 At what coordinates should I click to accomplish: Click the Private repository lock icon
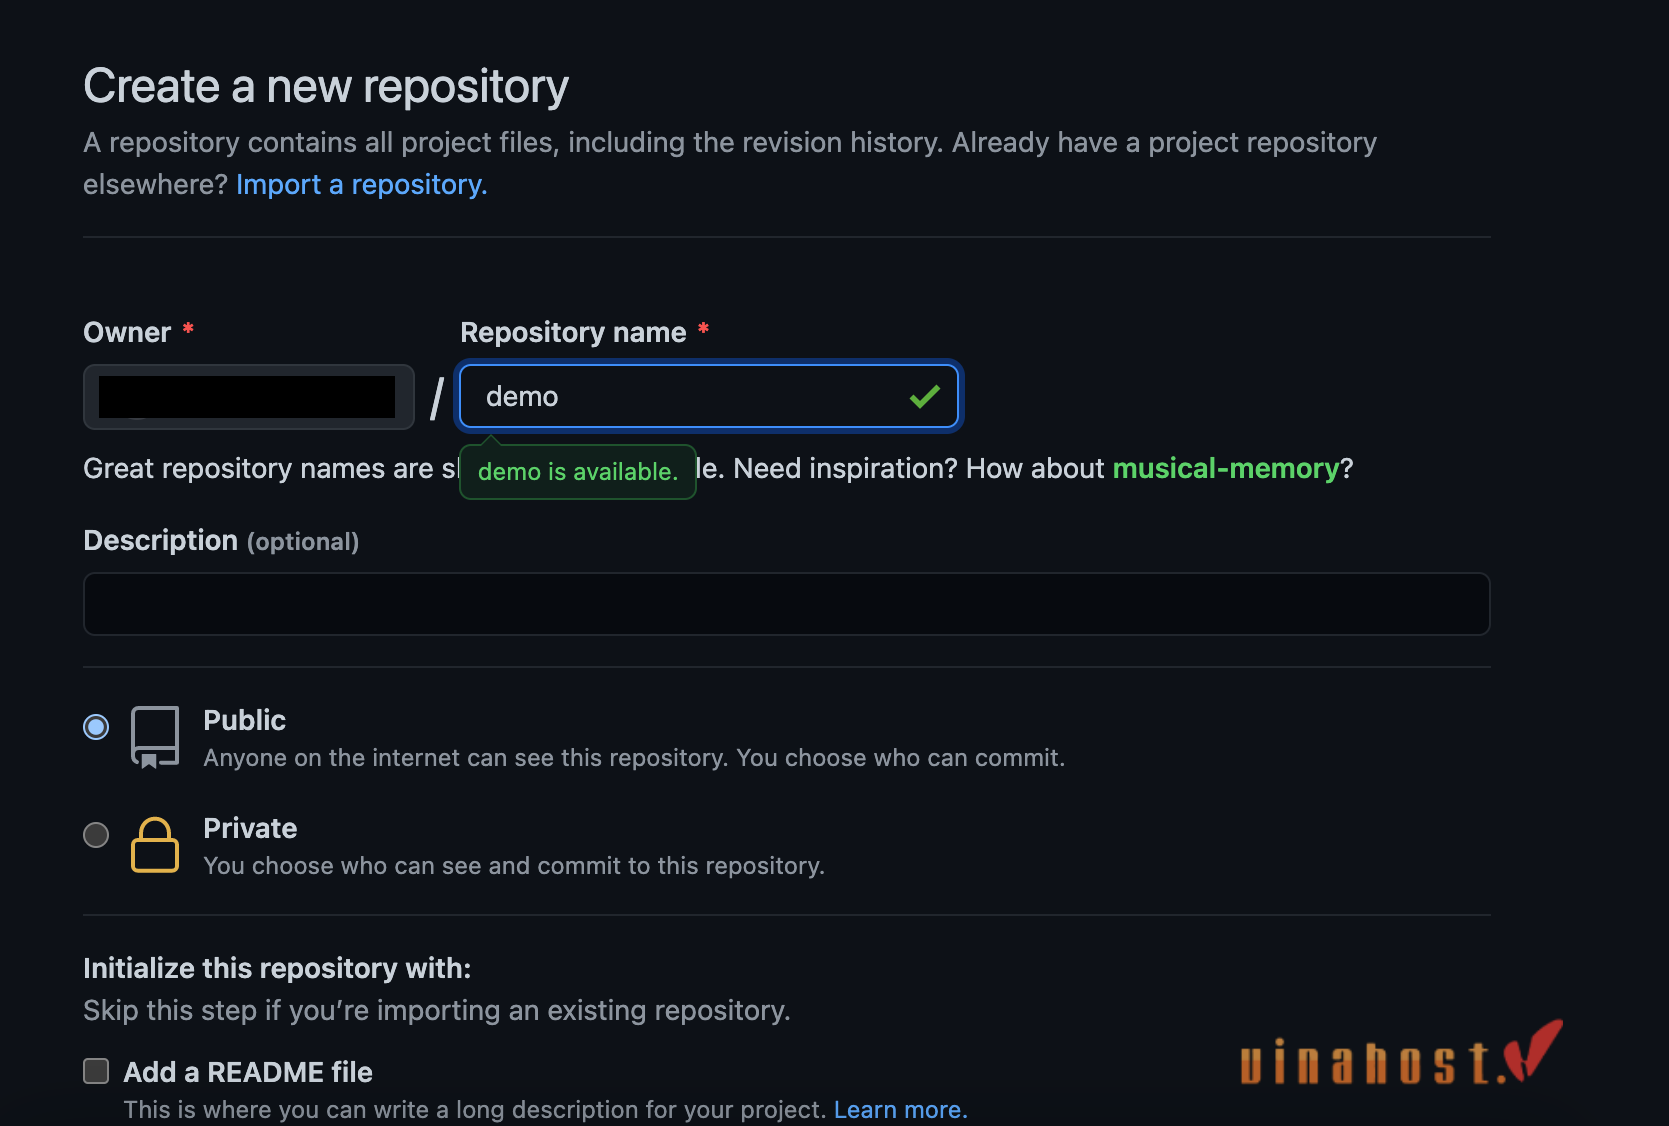[x=154, y=845]
